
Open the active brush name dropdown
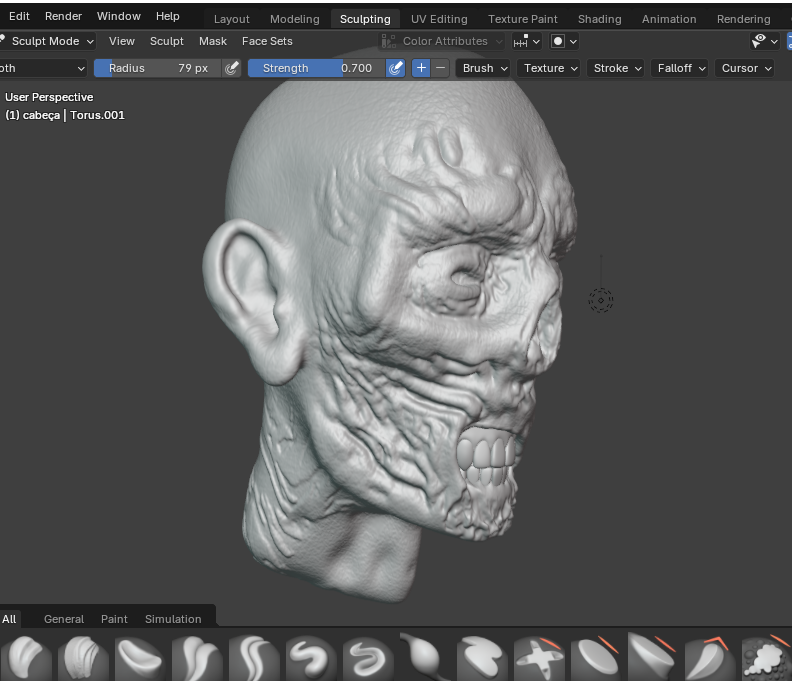(43, 68)
